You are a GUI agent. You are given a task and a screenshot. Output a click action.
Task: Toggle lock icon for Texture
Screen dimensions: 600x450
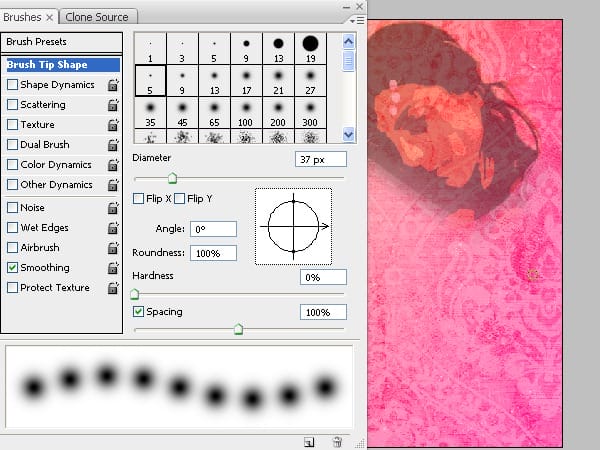pos(113,125)
